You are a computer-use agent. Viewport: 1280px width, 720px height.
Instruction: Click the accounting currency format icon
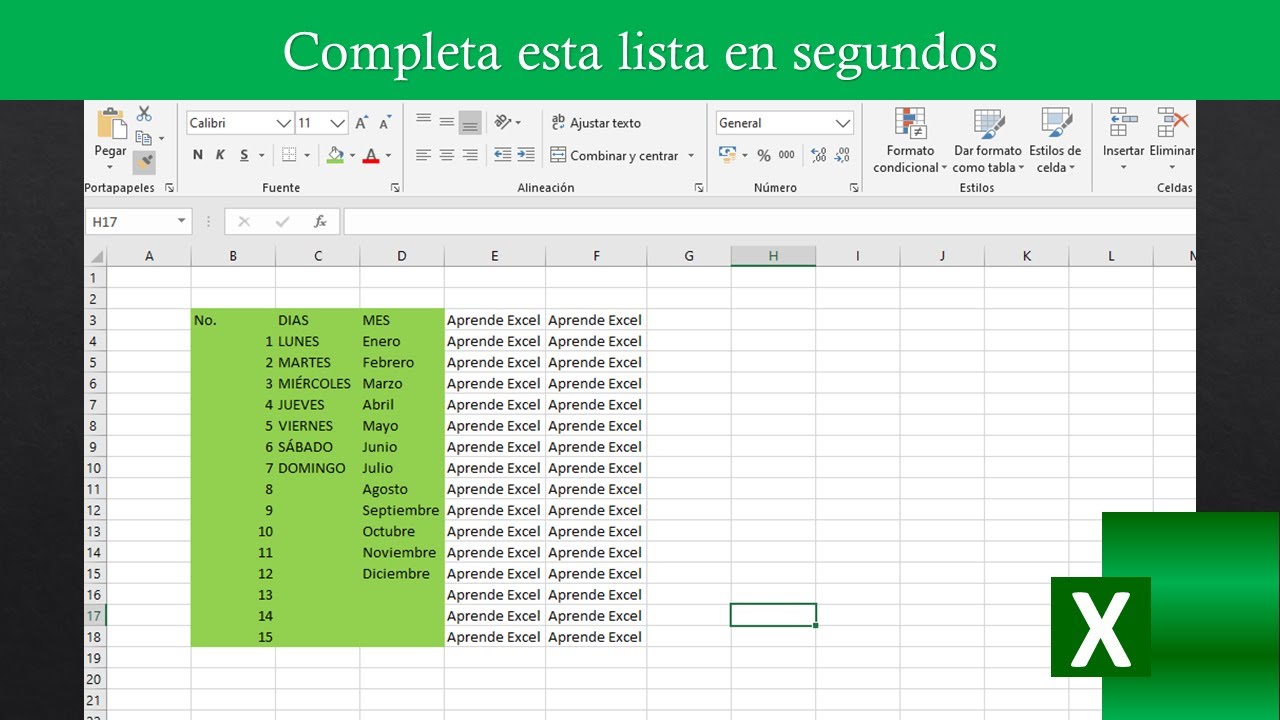coord(727,155)
